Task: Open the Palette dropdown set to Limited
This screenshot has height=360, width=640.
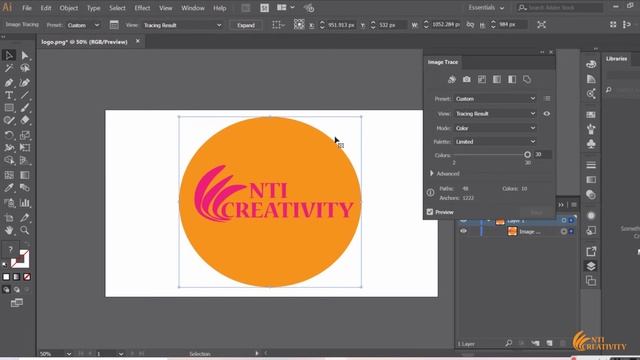Action: [495, 142]
